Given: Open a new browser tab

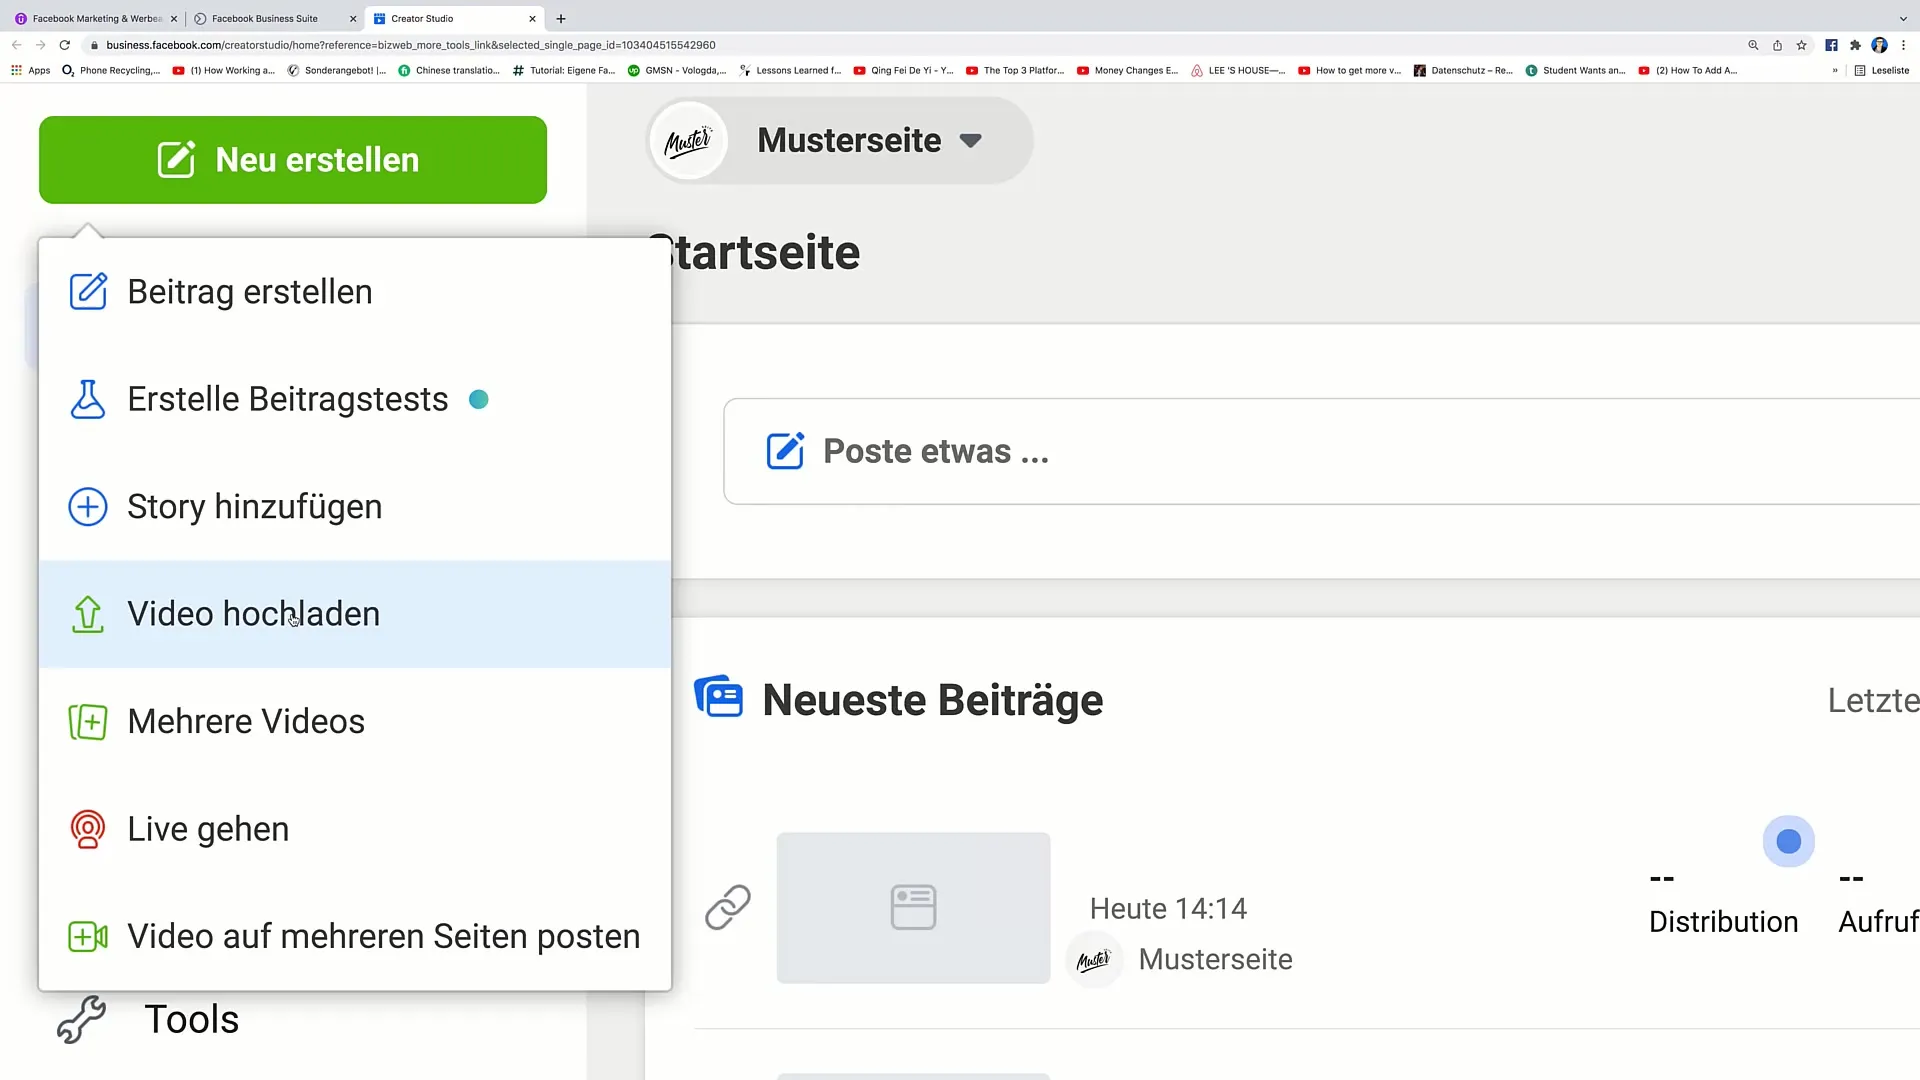Looking at the screenshot, I should click(561, 19).
